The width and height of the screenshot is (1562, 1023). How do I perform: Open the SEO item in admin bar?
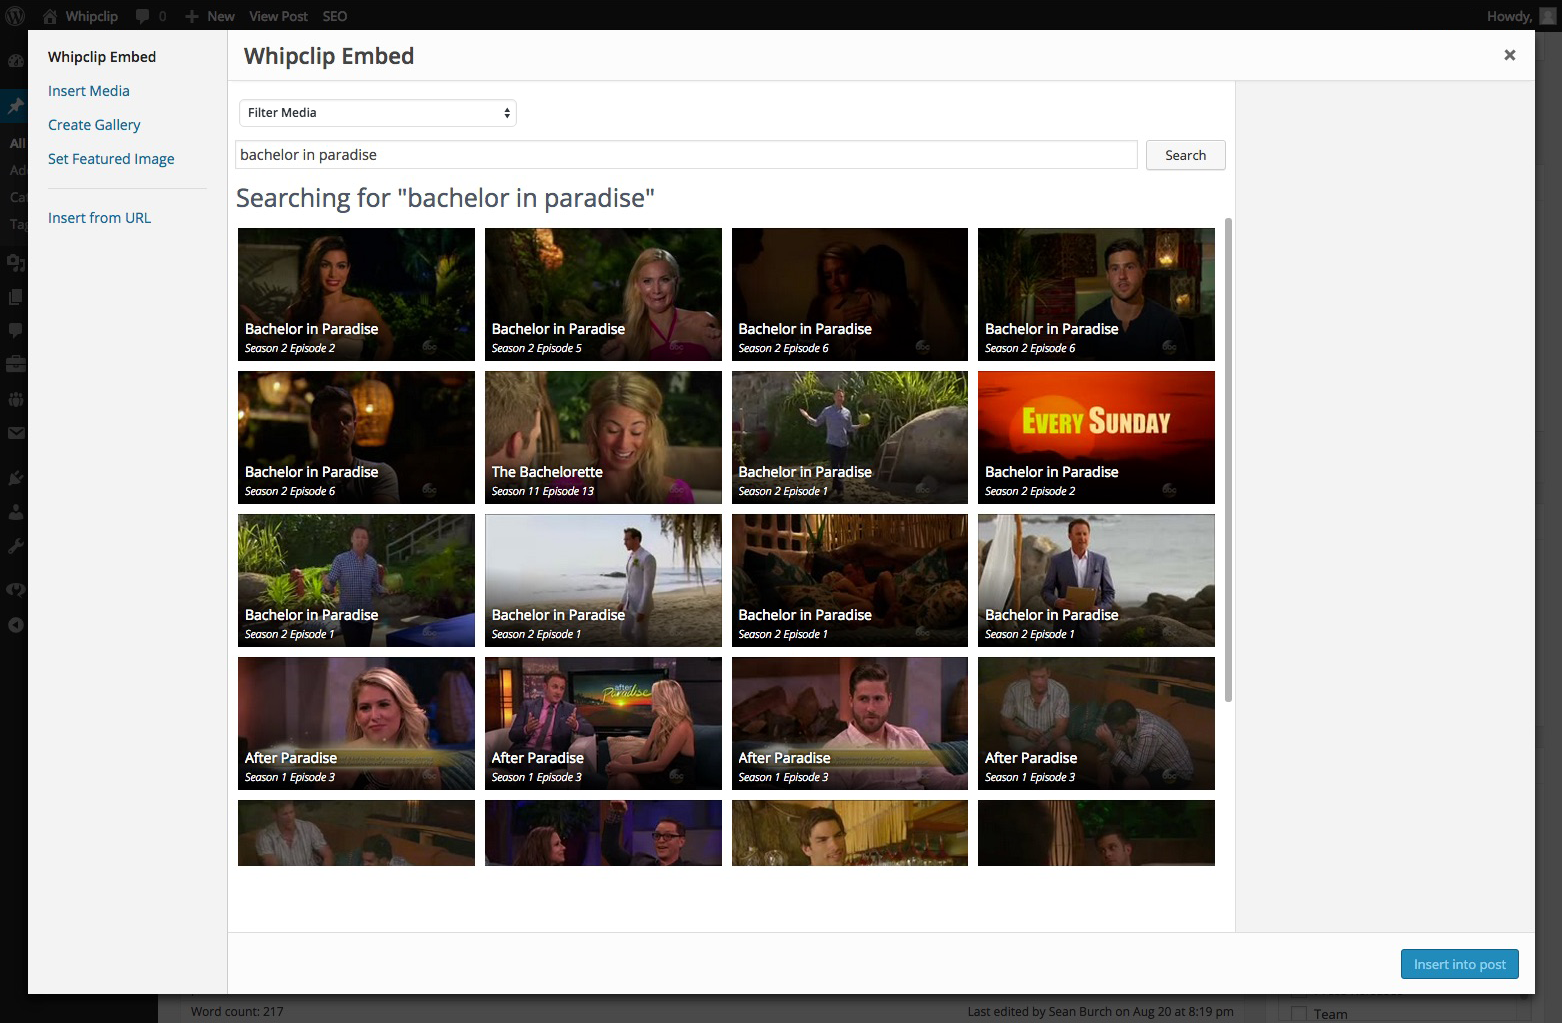click(x=335, y=16)
